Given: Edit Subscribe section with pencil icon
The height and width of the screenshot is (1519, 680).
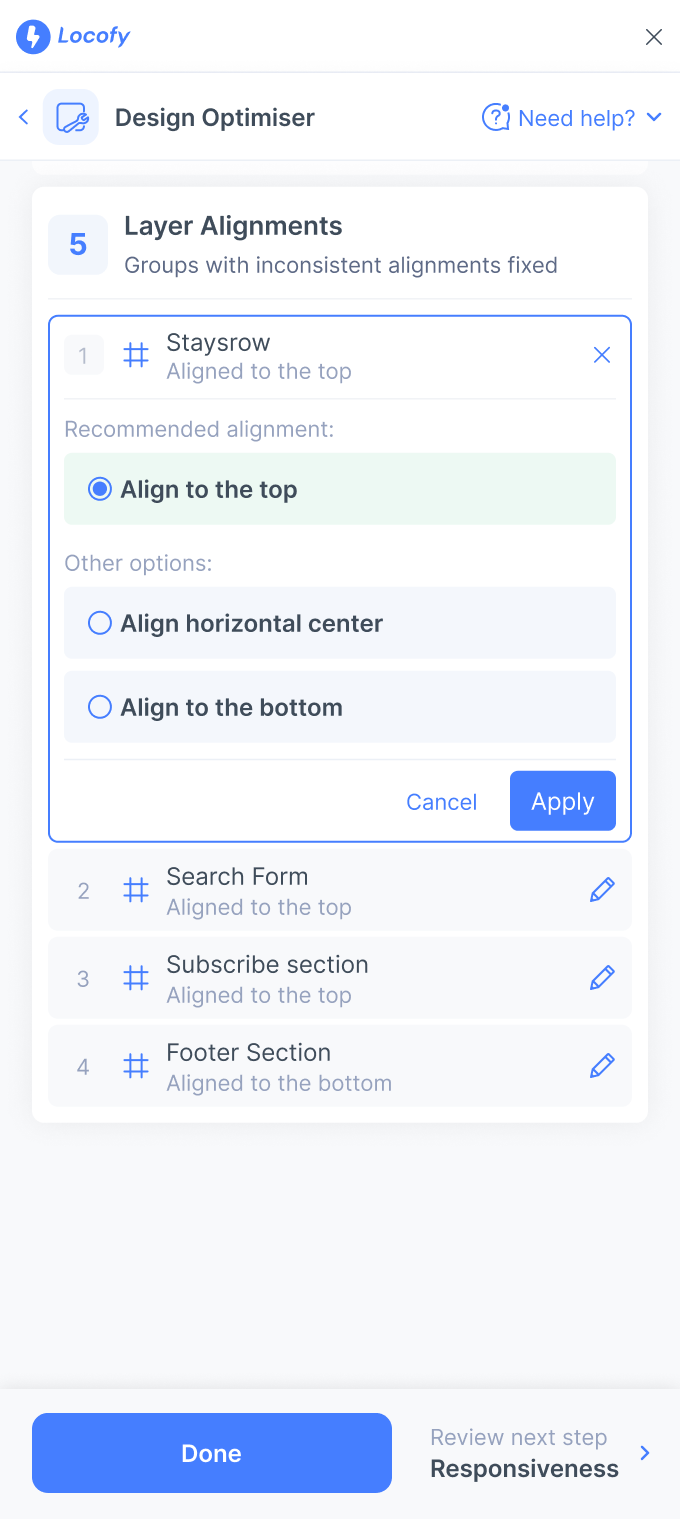Looking at the screenshot, I should (602, 978).
